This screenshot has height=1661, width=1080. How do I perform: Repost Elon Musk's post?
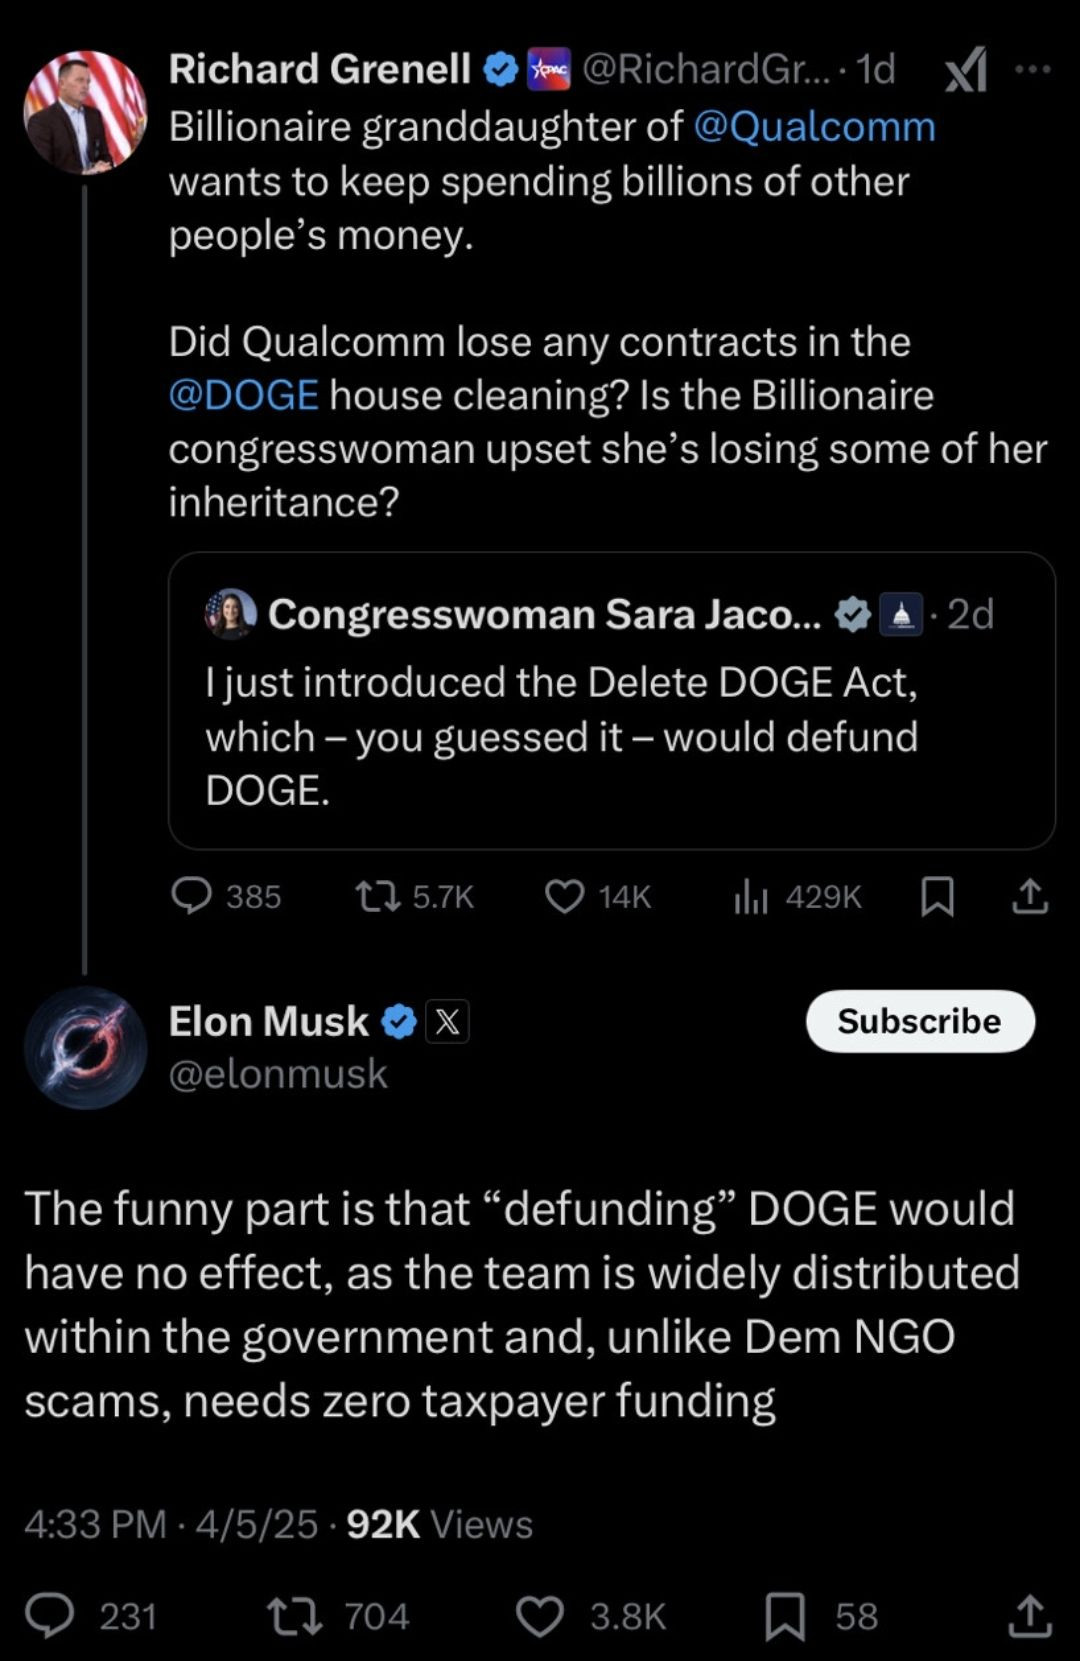point(295,1616)
